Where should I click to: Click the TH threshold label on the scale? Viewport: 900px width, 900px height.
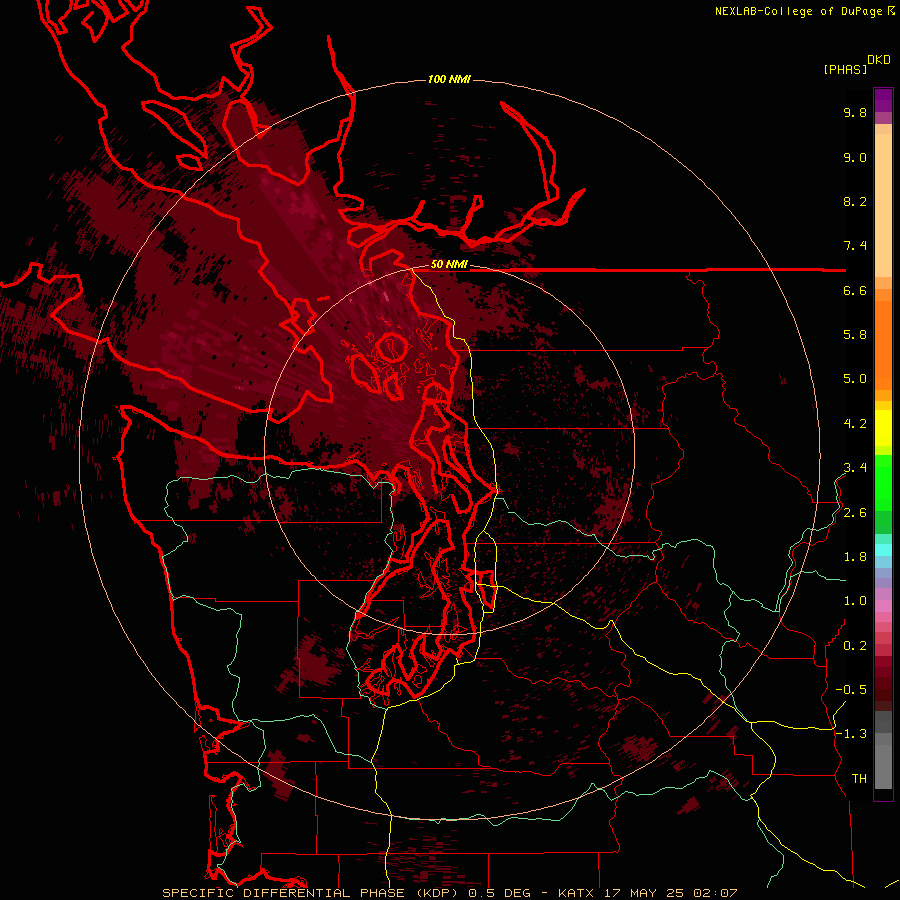point(859,779)
